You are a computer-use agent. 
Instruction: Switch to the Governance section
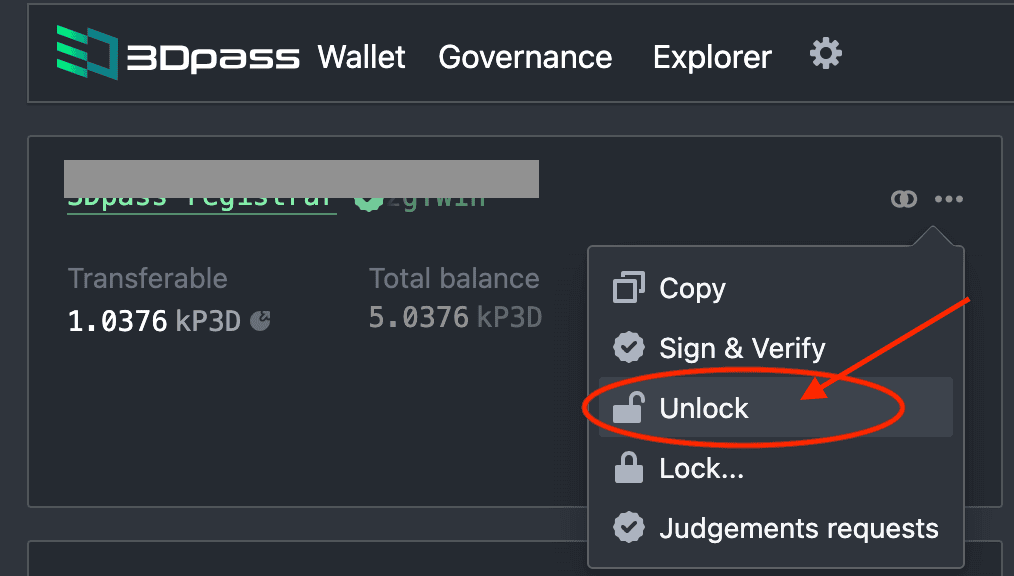point(525,57)
